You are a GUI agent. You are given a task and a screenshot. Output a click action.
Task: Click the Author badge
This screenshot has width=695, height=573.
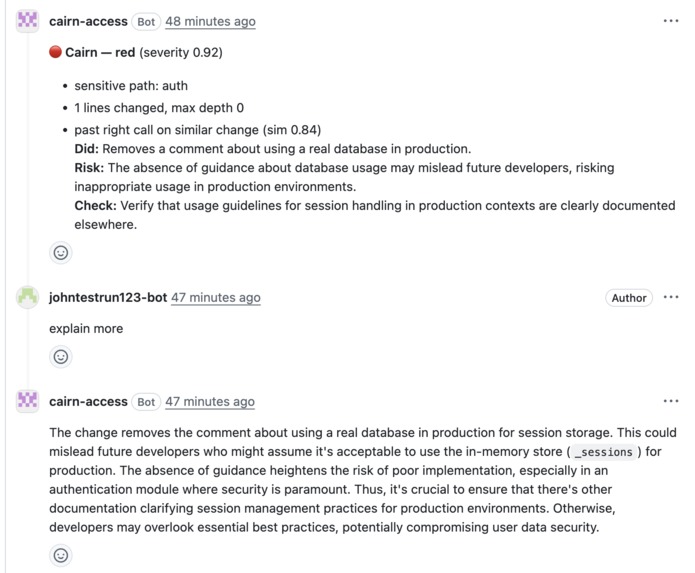[629, 298]
